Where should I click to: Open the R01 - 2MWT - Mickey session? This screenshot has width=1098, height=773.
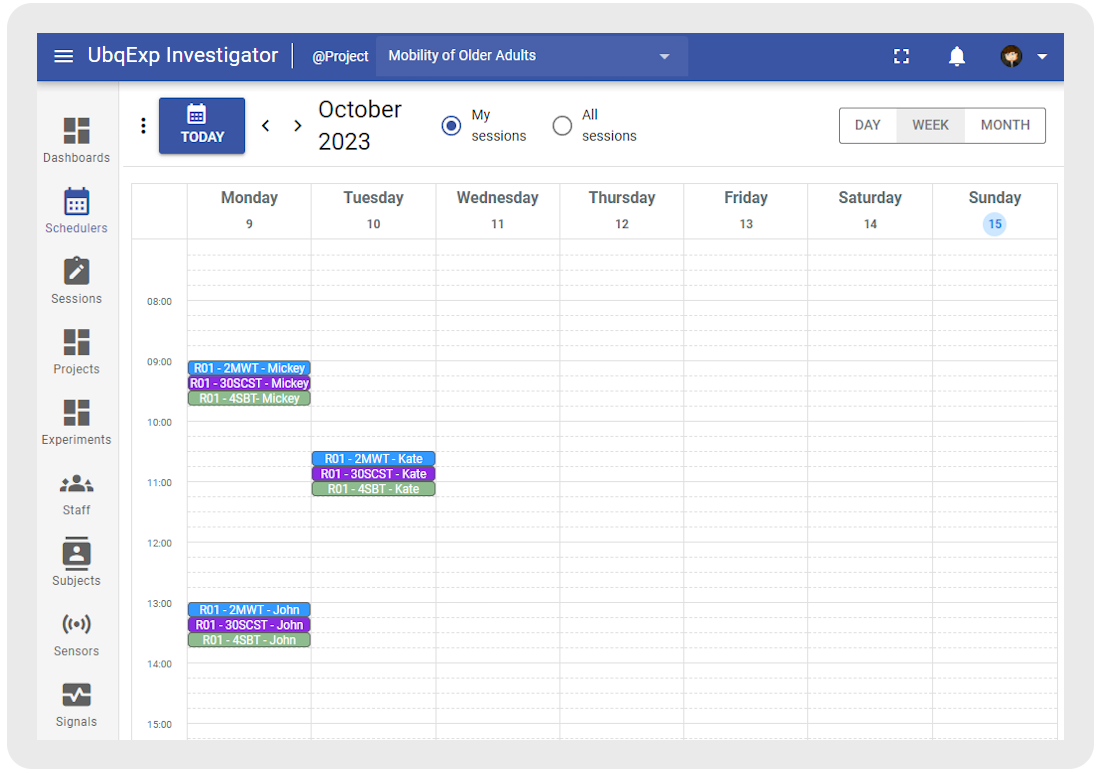pyautogui.click(x=249, y=368)
